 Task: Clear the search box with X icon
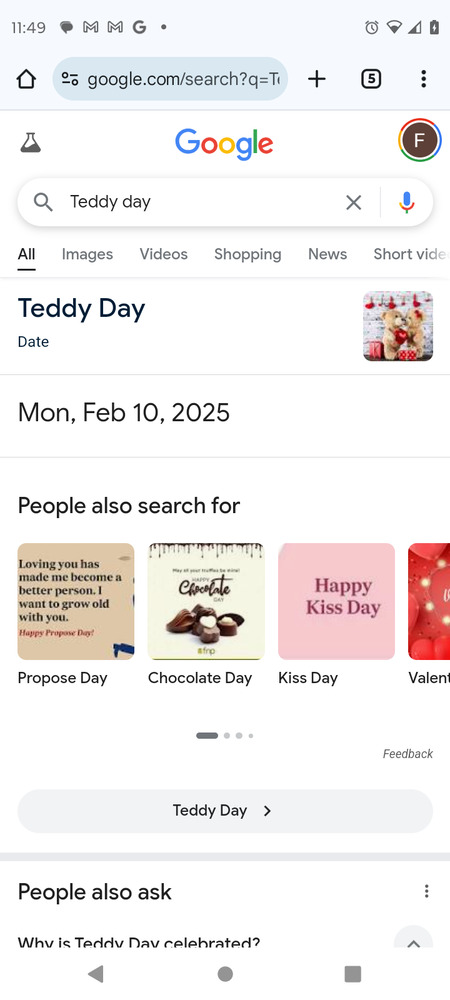tap(353, 202)
